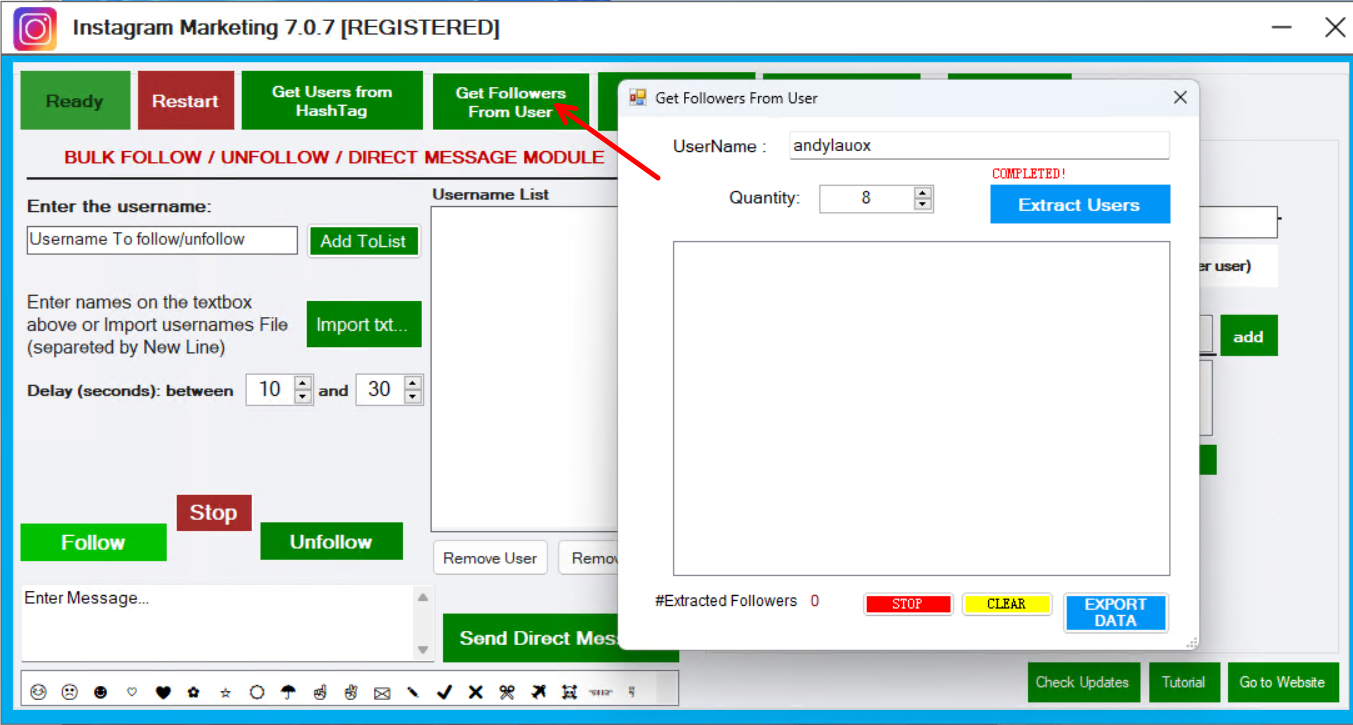Insert the checkmark symbol
Viewport: 1353px width, 725px height.
445,691
